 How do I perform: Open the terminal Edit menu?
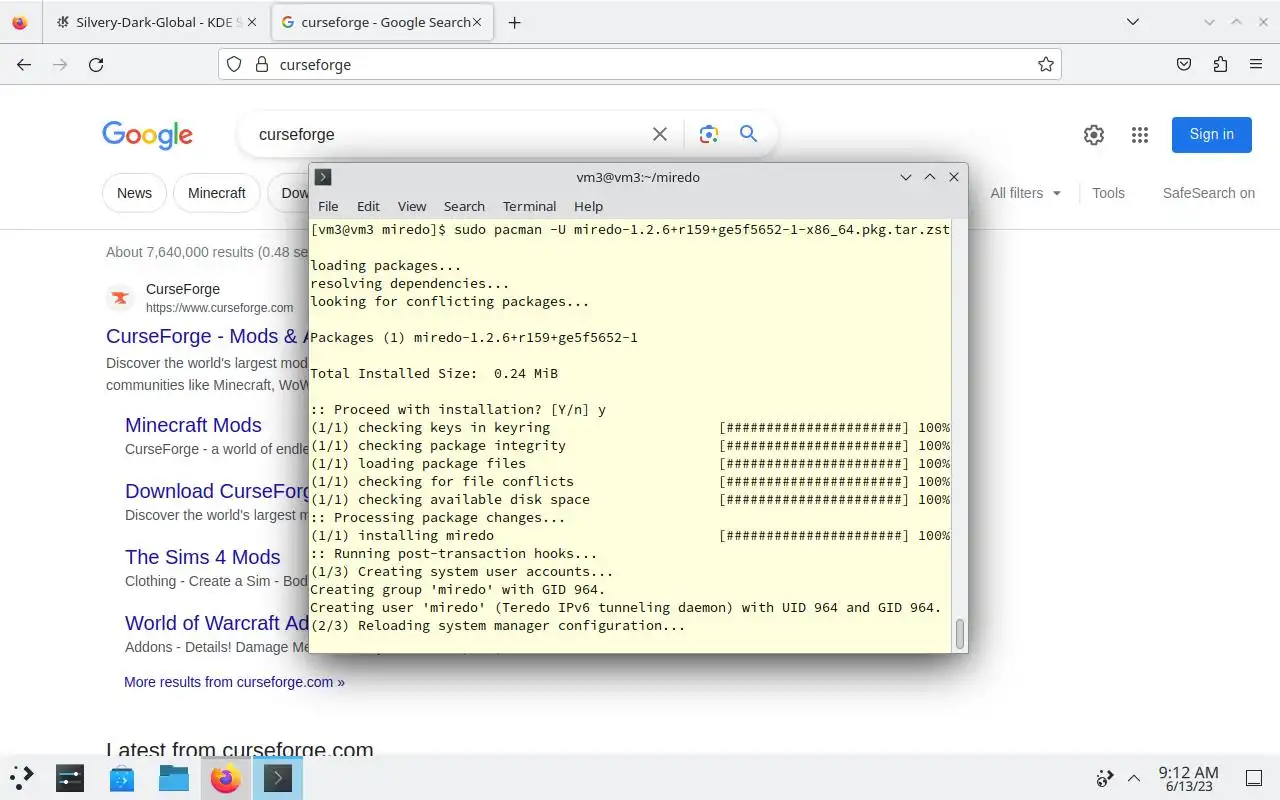[x=368, y=206]
